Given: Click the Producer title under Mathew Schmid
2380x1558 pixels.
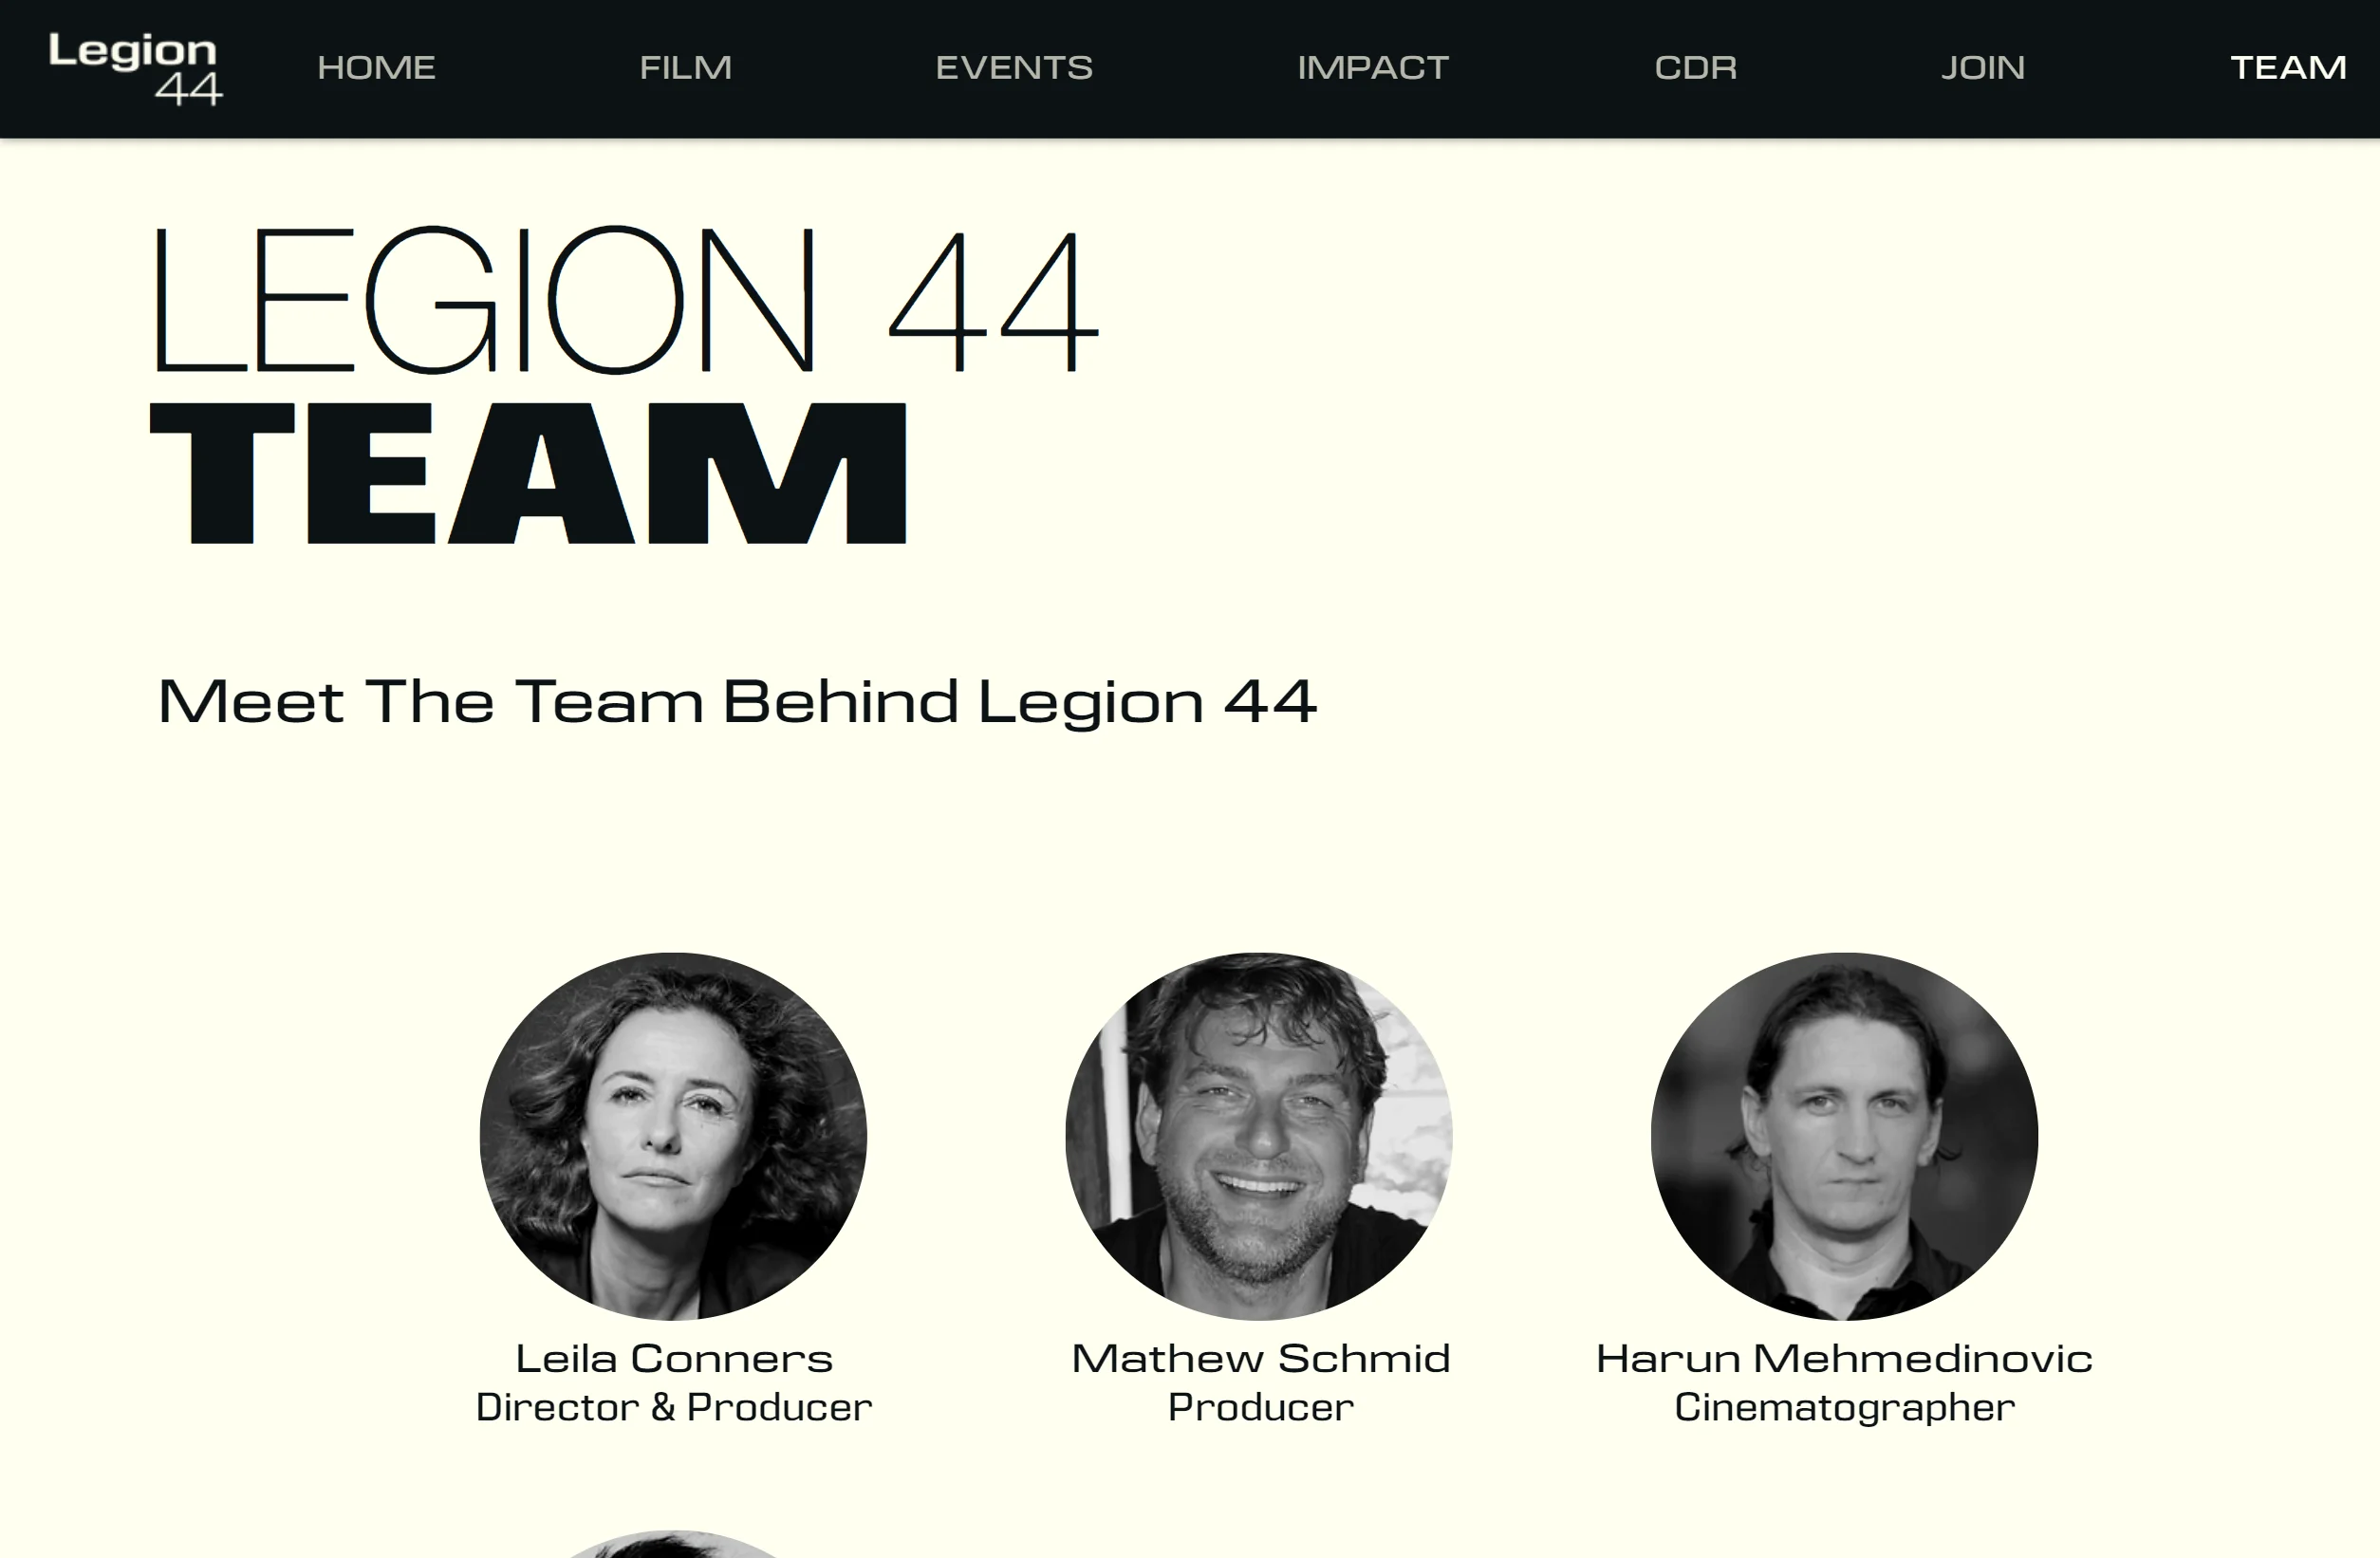Looking at the screenshot, I should [x=1260, y=1407].
